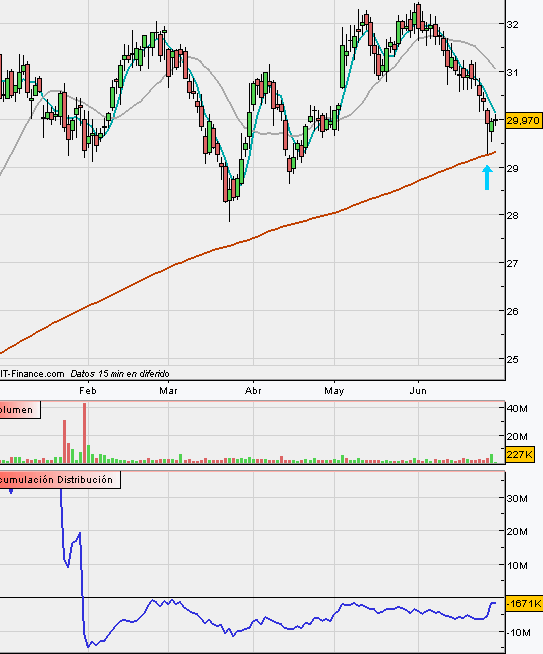543x654 pixels.
Task: Click the Jun label on the time axis
Action: [418, 390]
